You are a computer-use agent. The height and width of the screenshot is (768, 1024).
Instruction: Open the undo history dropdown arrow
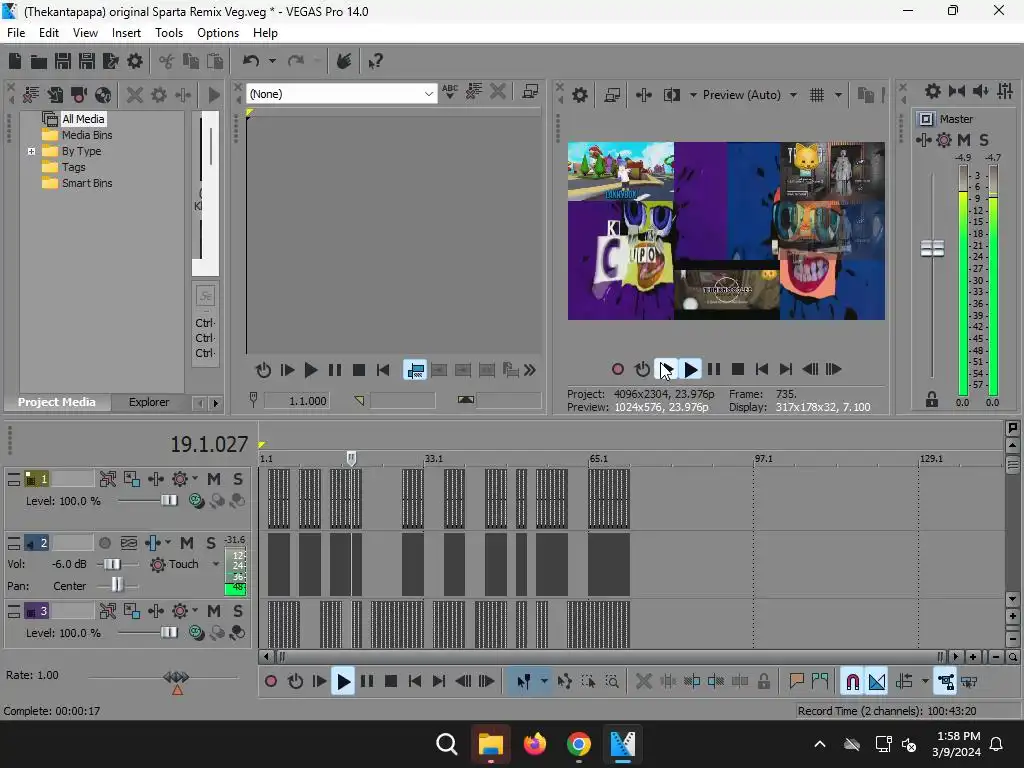tap(272, 61)
